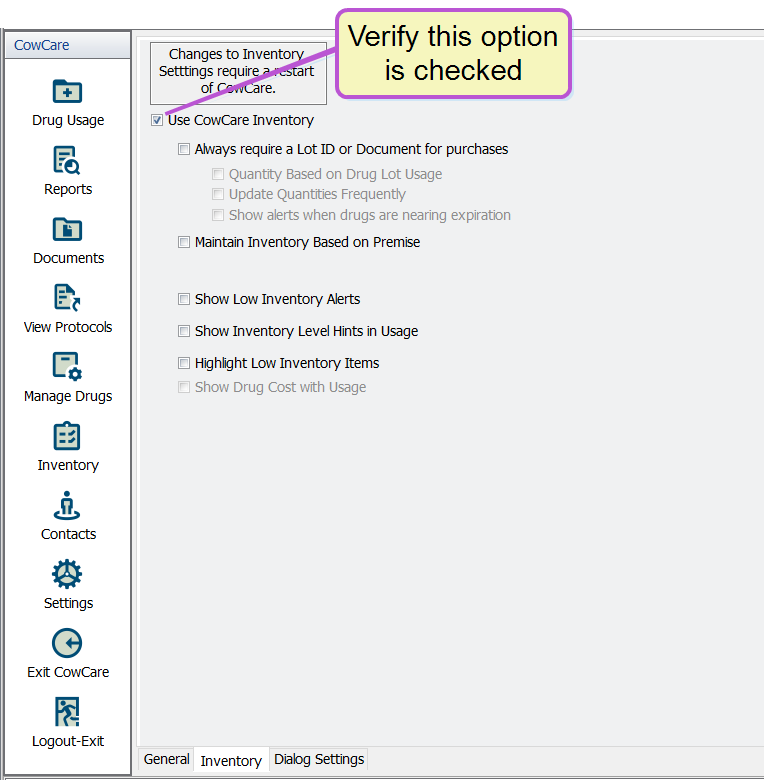Click the Exit CowCare arrow icon
This screenshot has height=780, width=764.
coord(67,643)
